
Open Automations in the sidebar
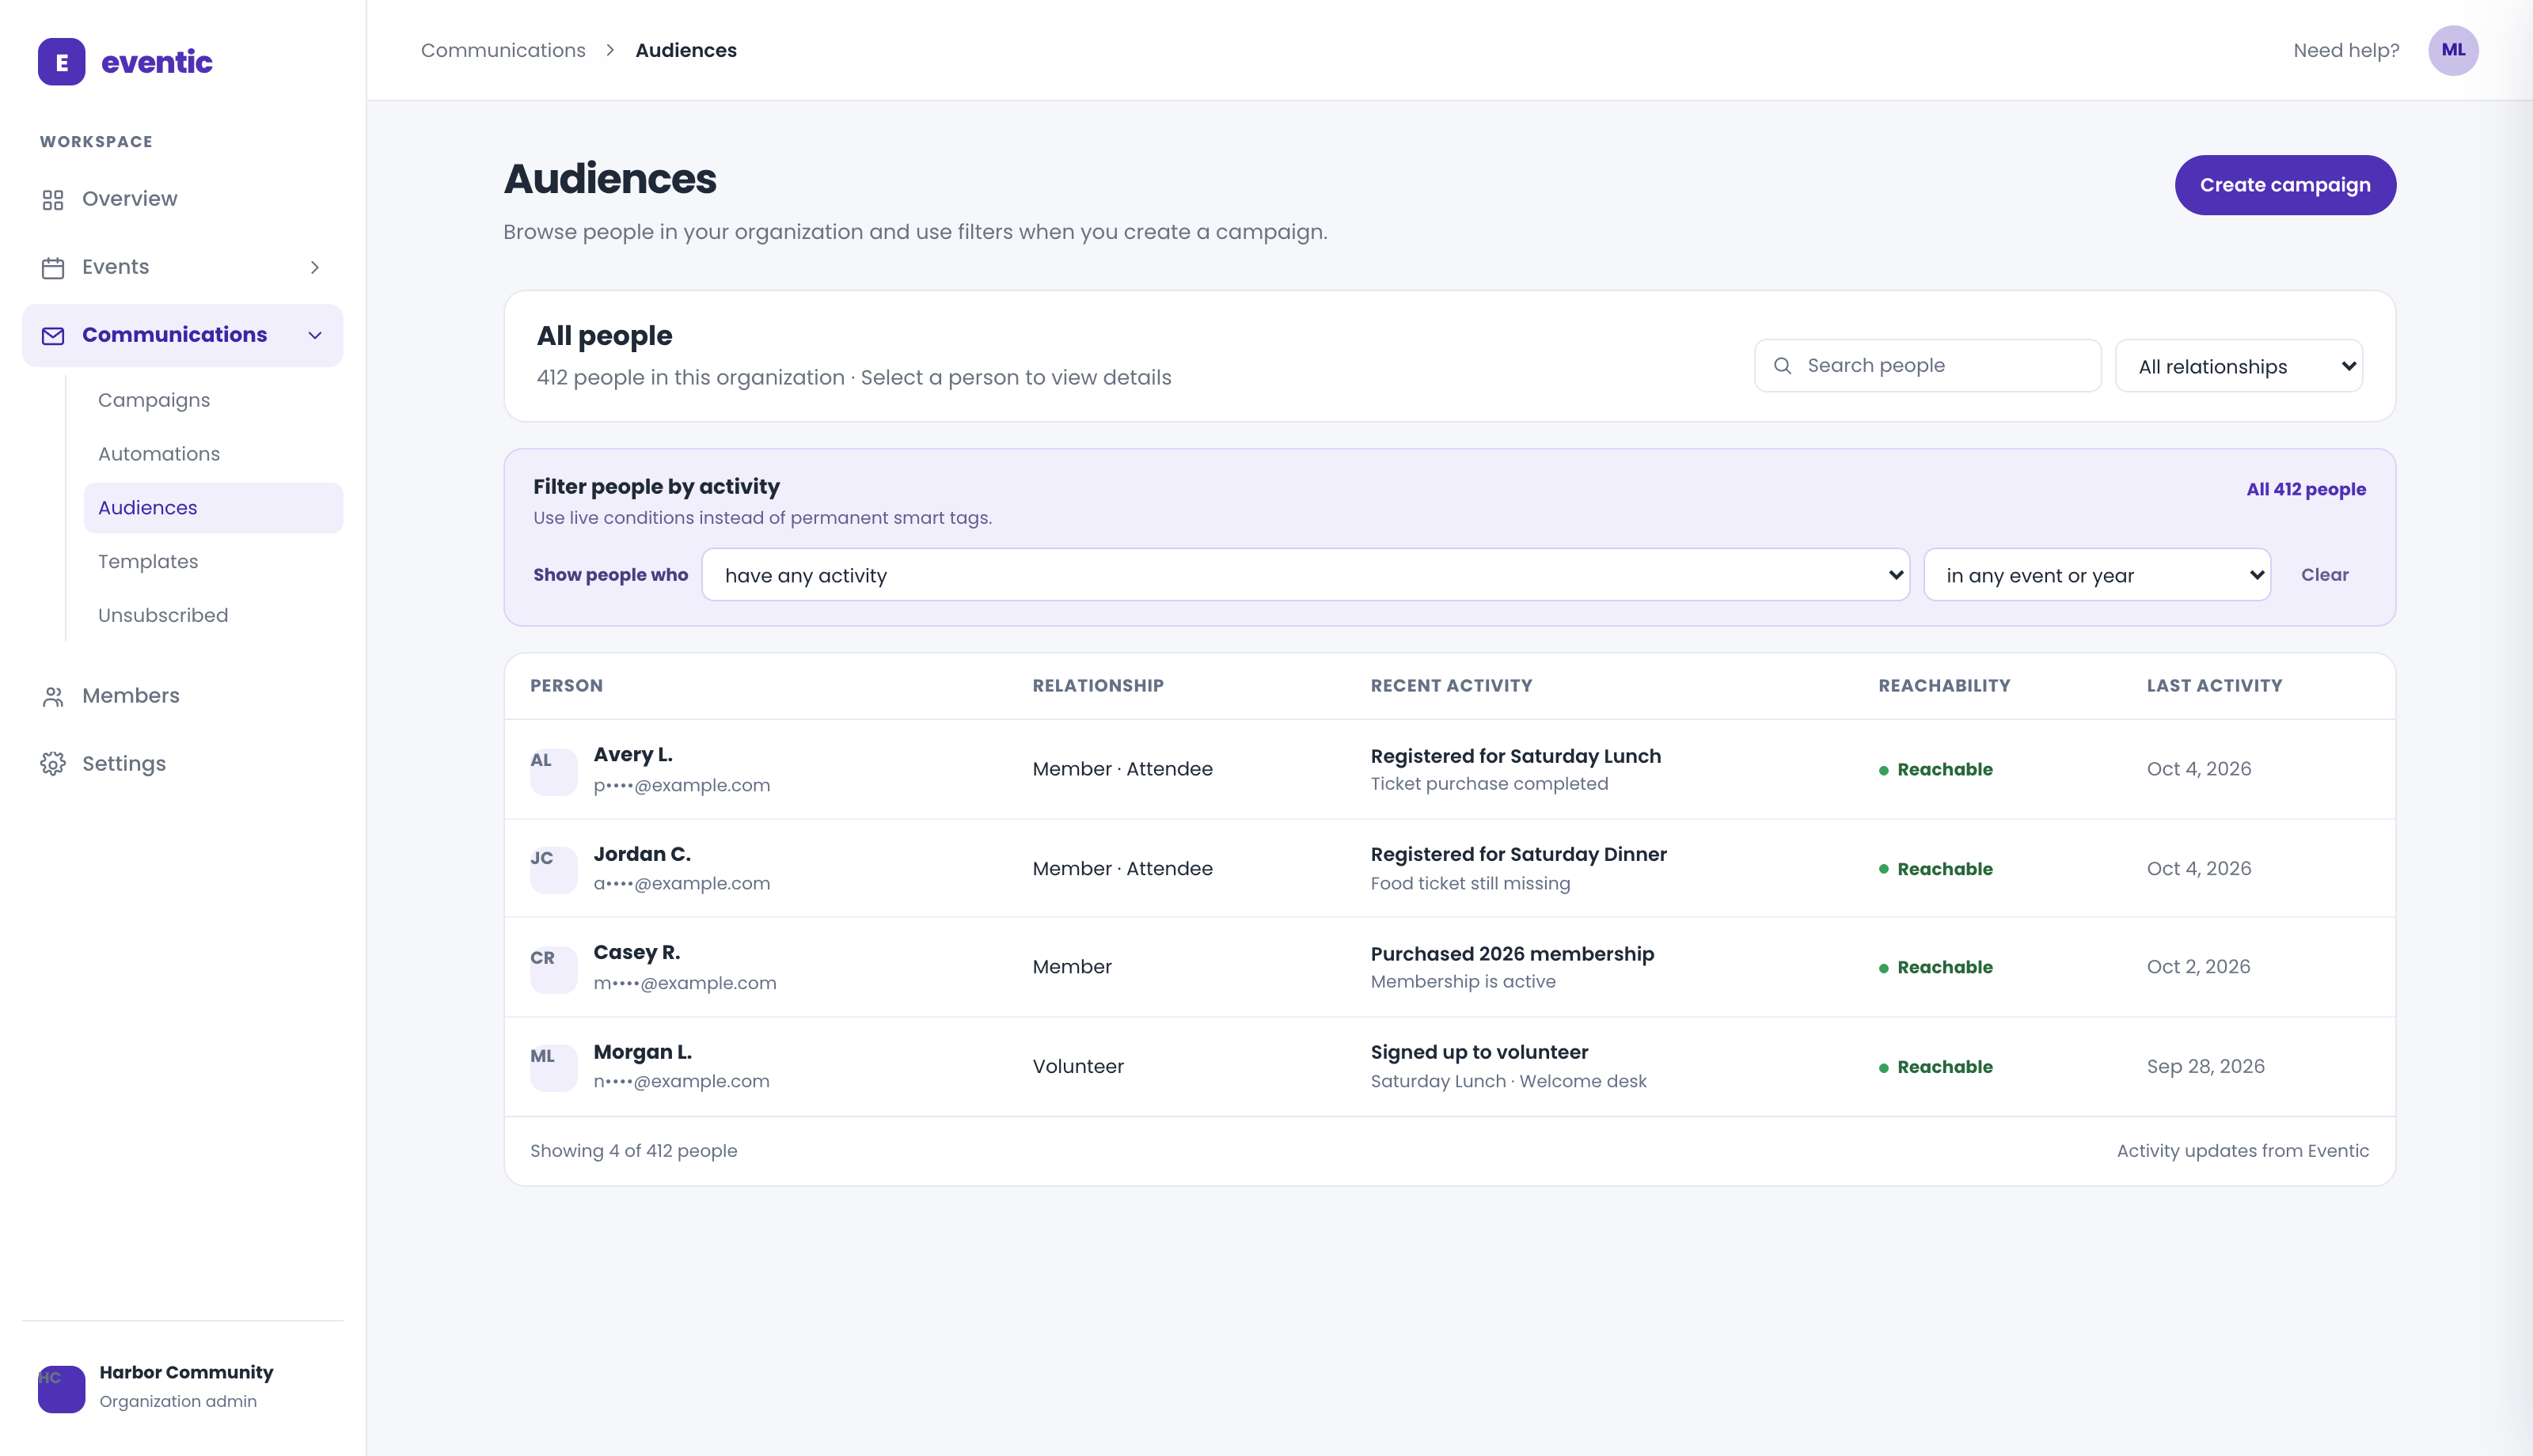[x=159, y=454]
